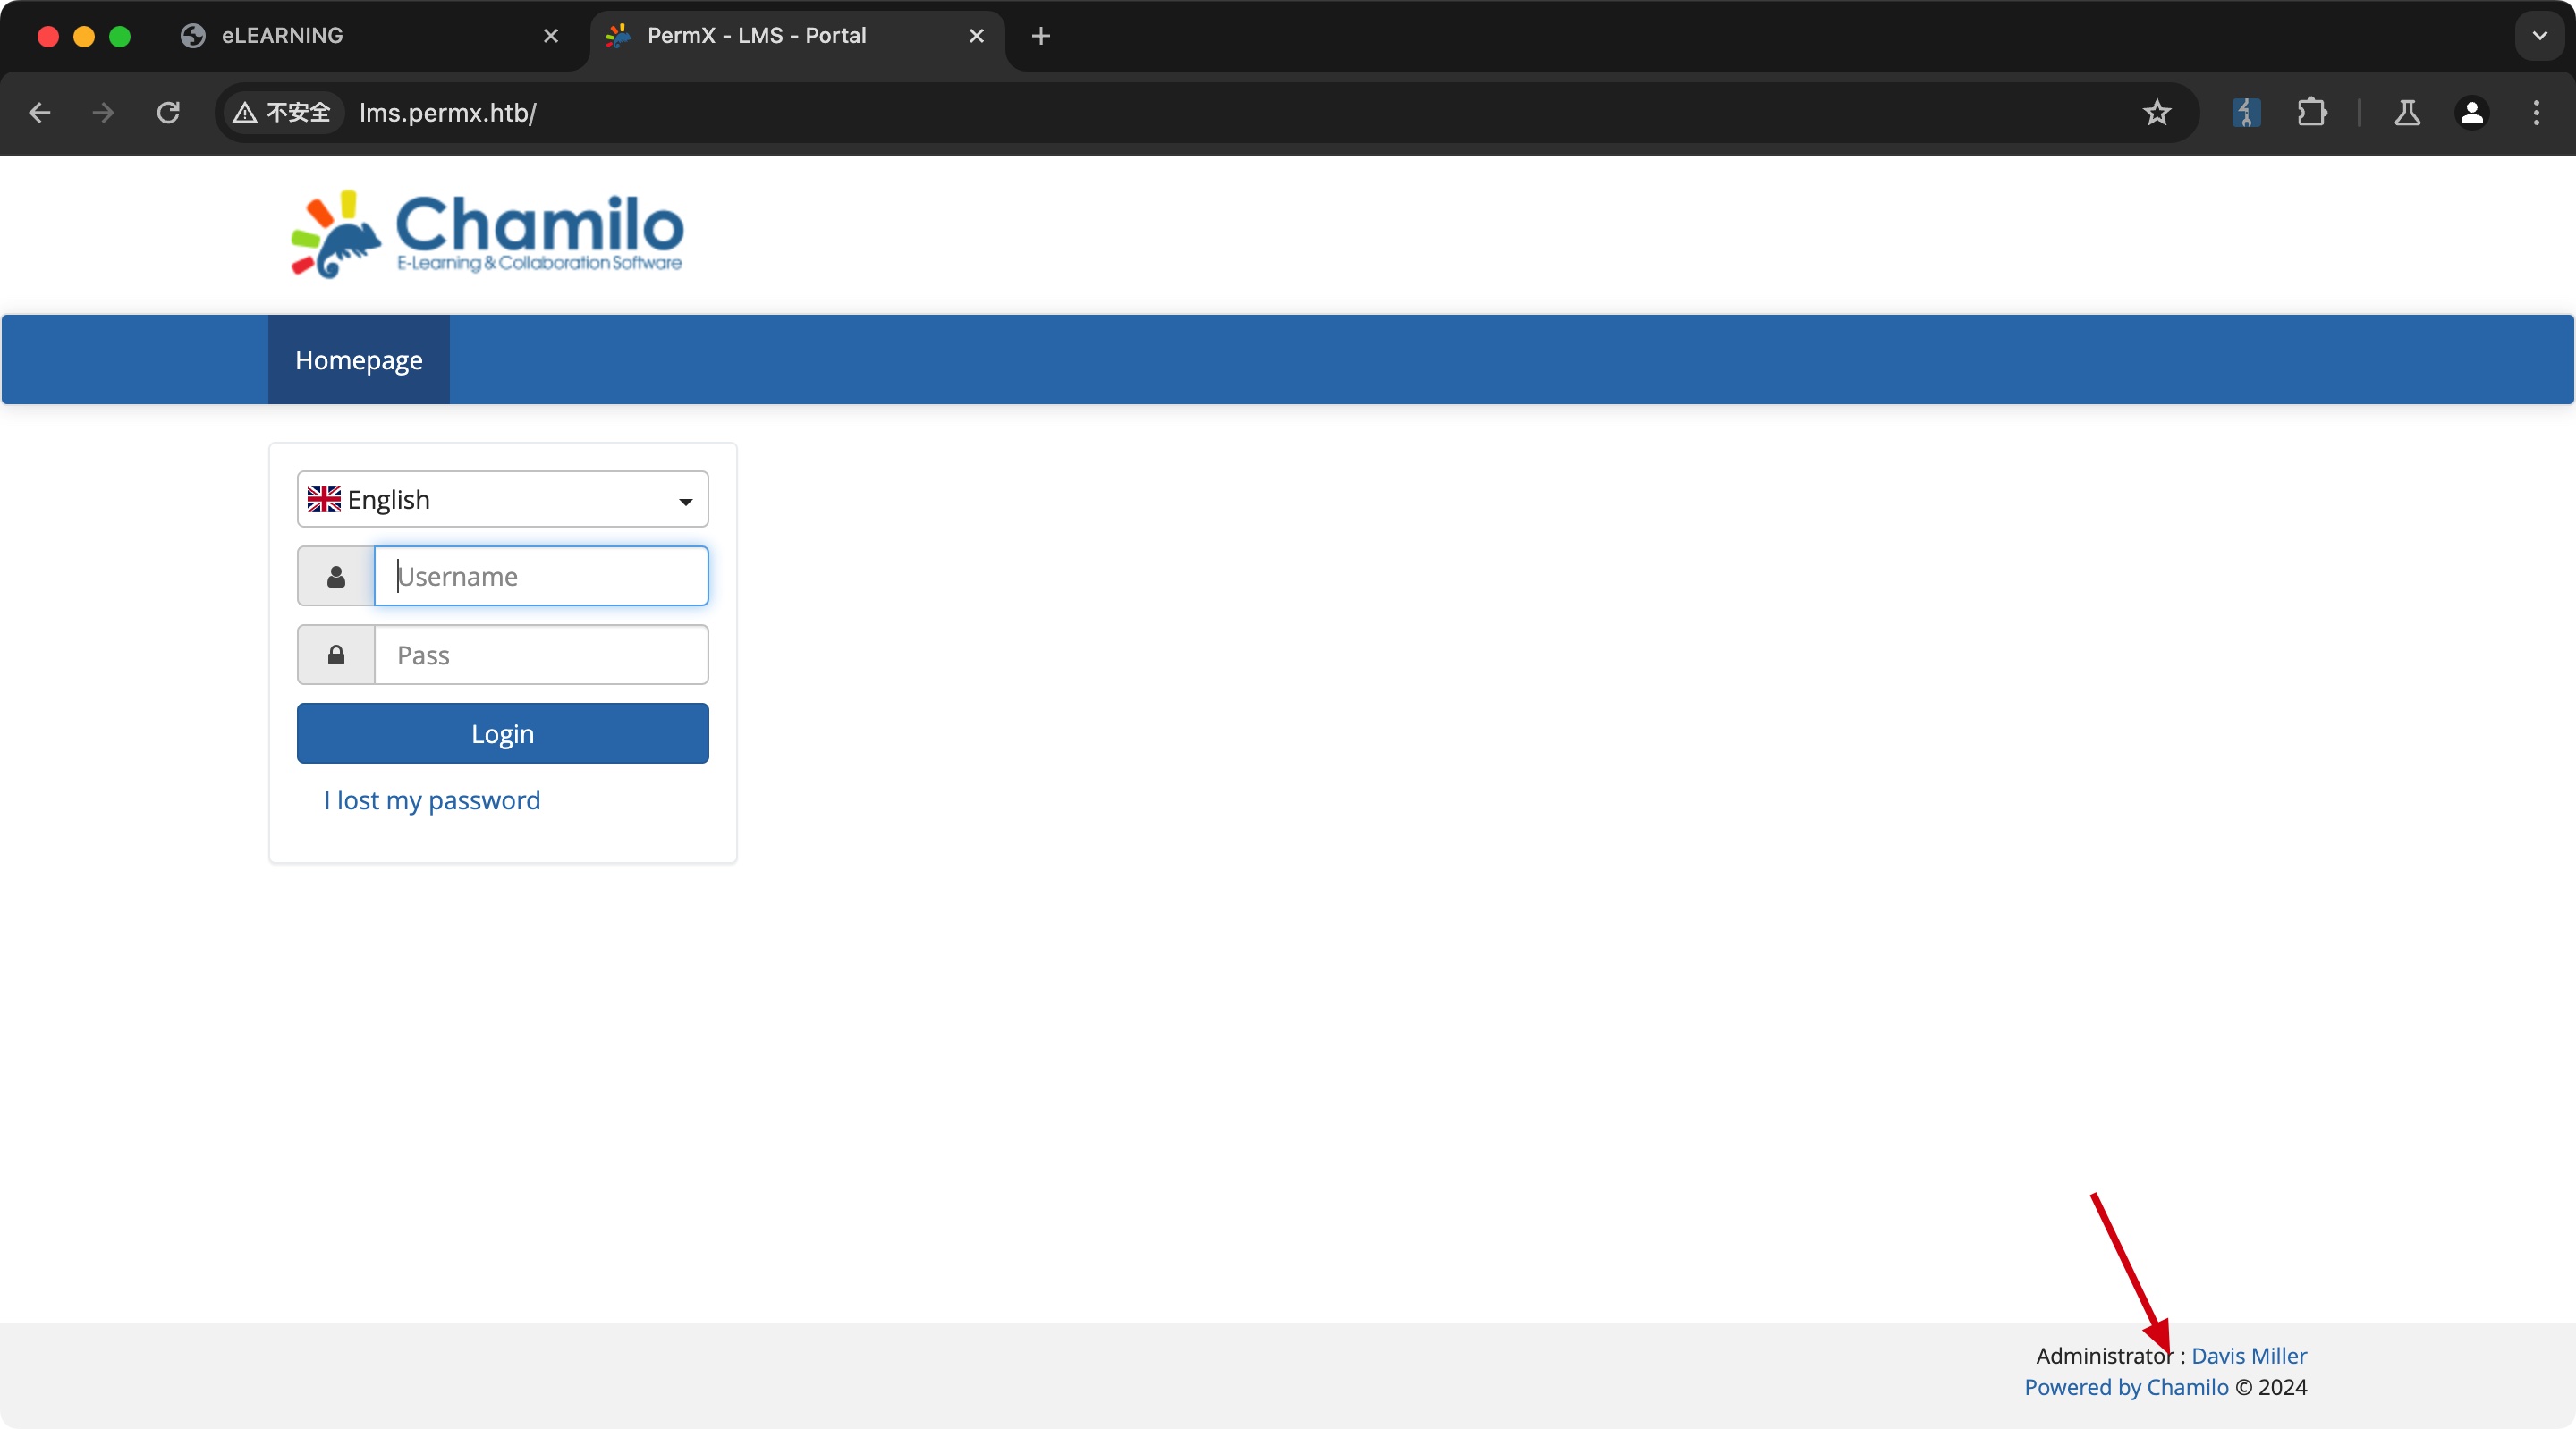Open the Davis Miller administrator link
This screenshot has width=2576, height=1429.
tap(2248, 1356)
